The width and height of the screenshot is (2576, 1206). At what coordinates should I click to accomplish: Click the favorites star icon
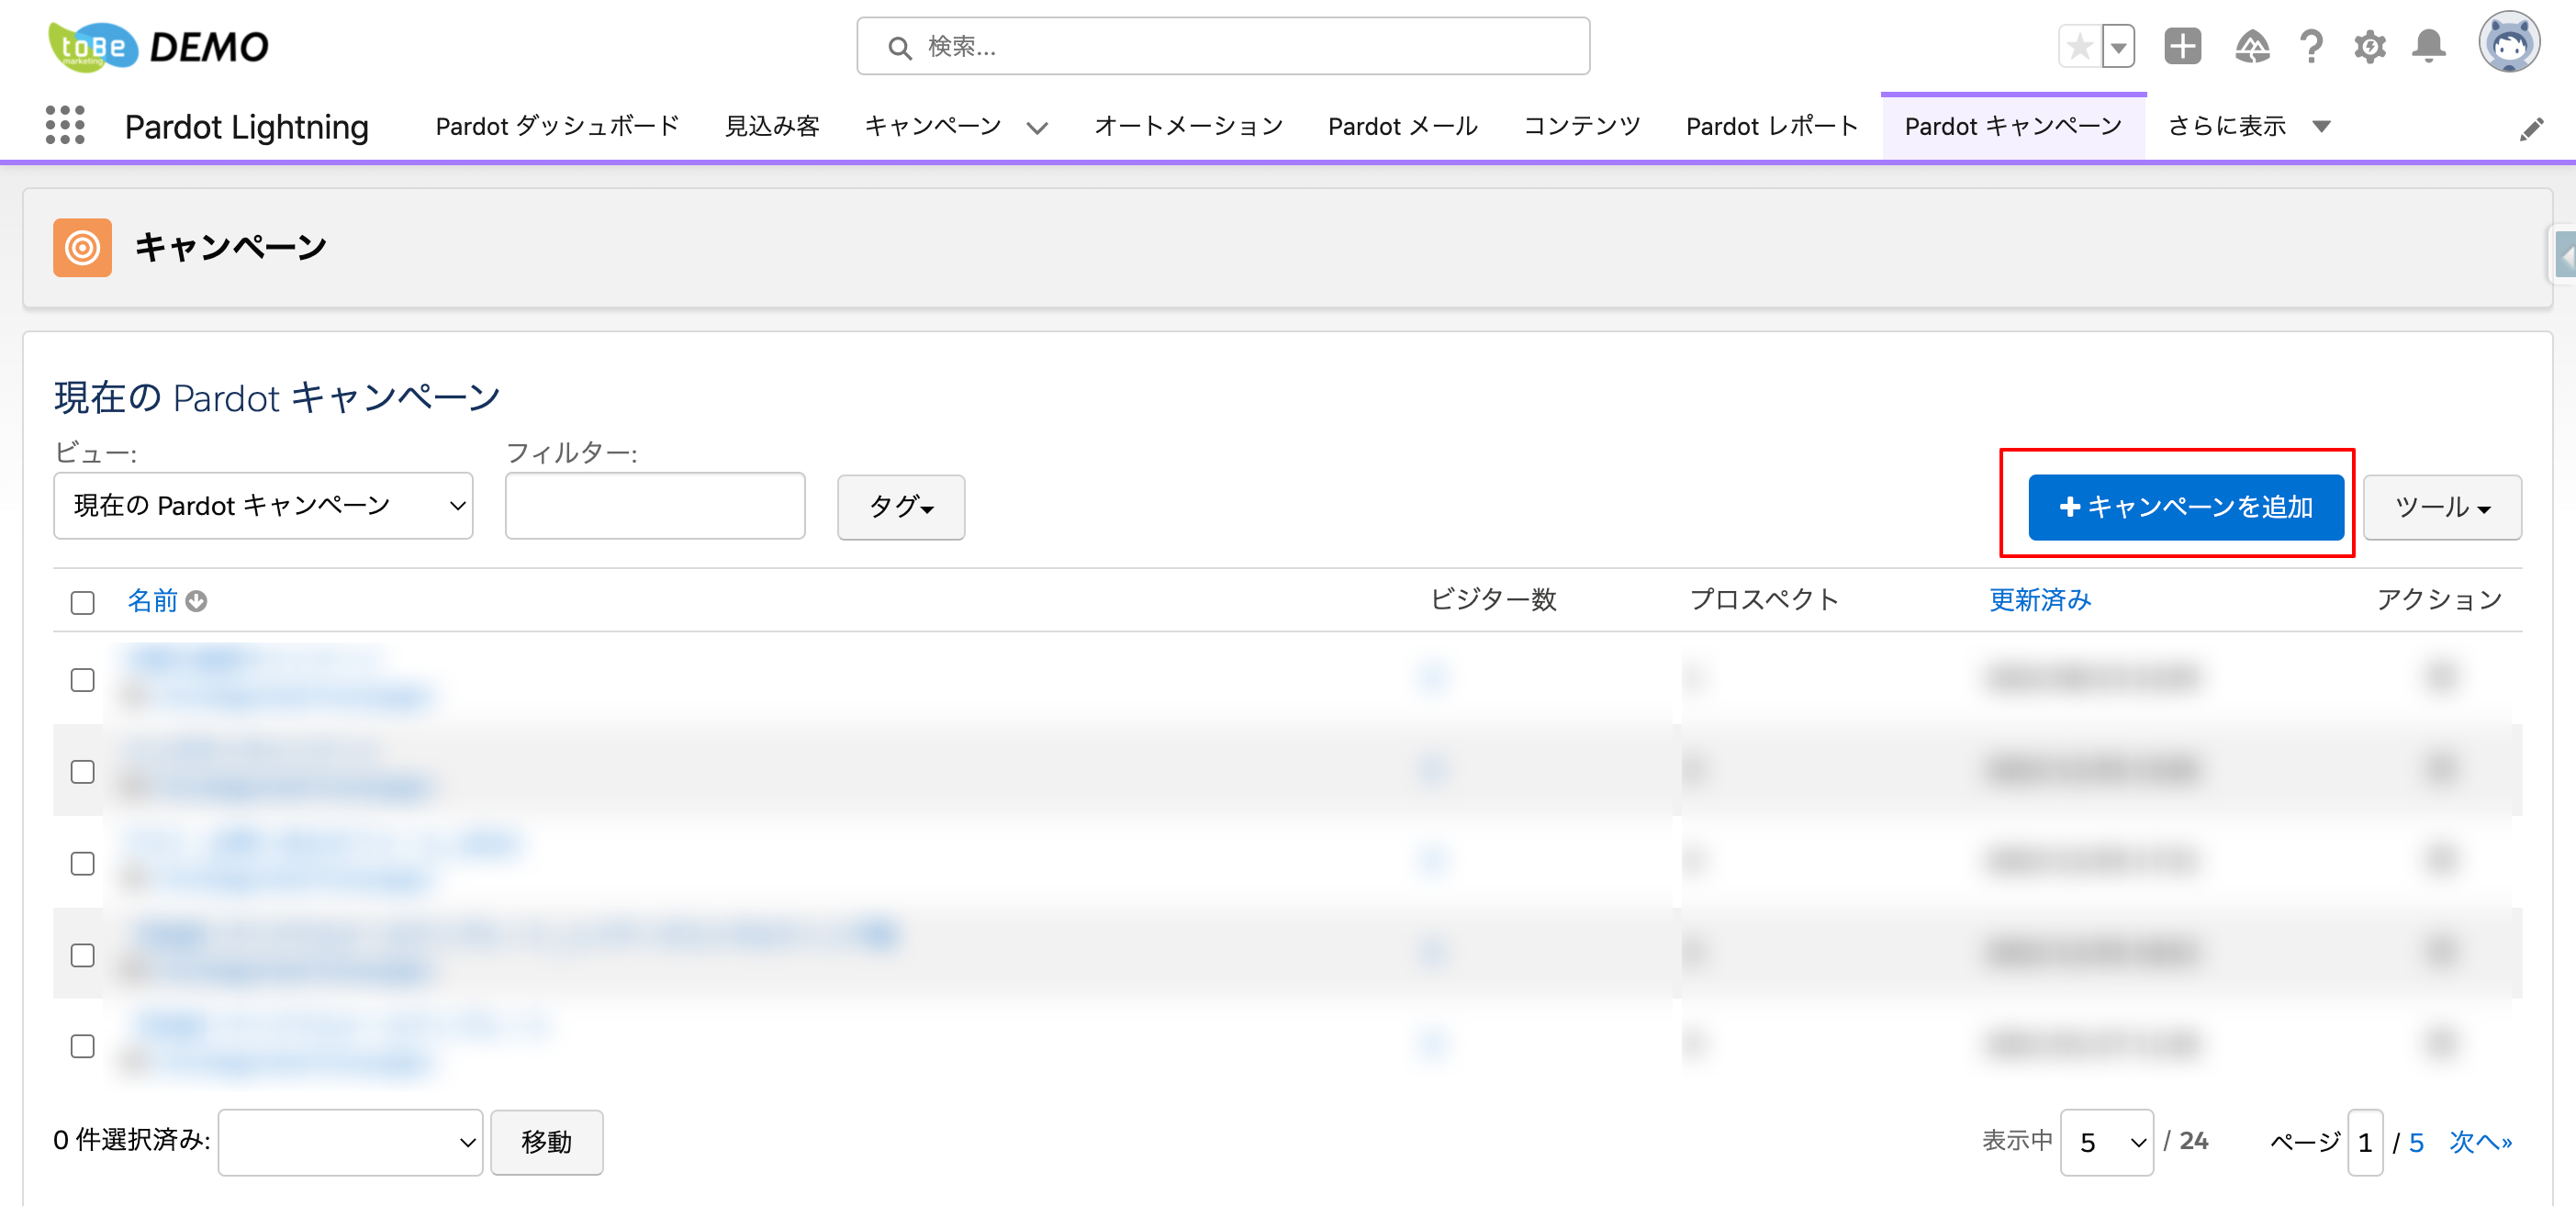pyautogui.click(x=2080, y=46)
